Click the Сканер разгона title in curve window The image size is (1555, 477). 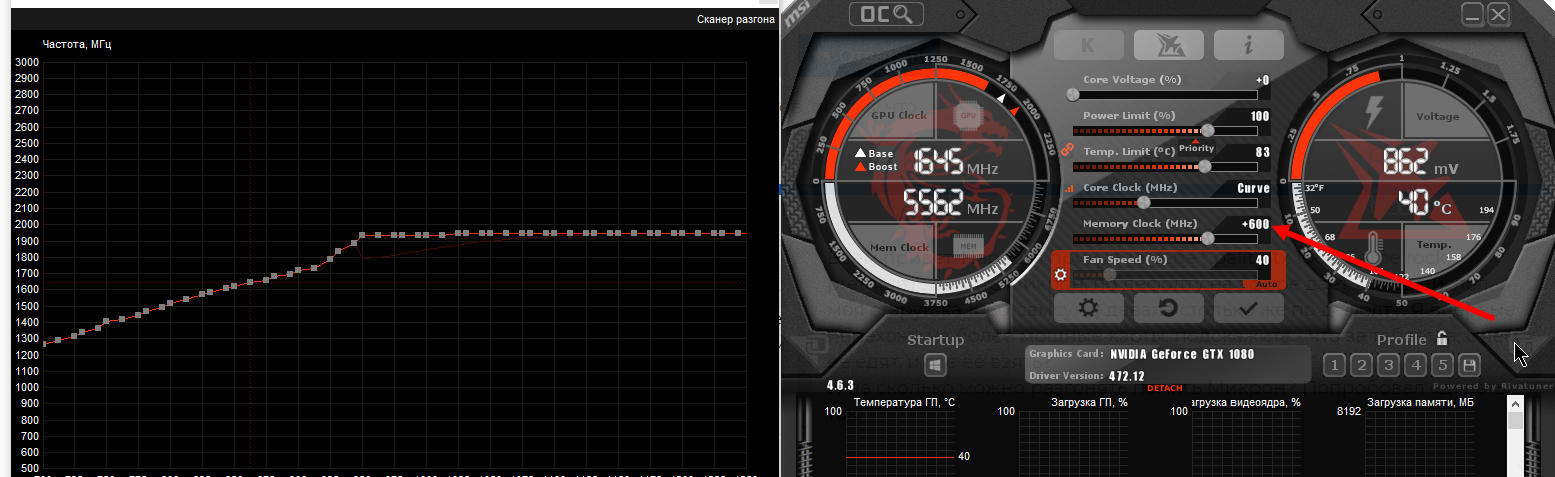735,19
